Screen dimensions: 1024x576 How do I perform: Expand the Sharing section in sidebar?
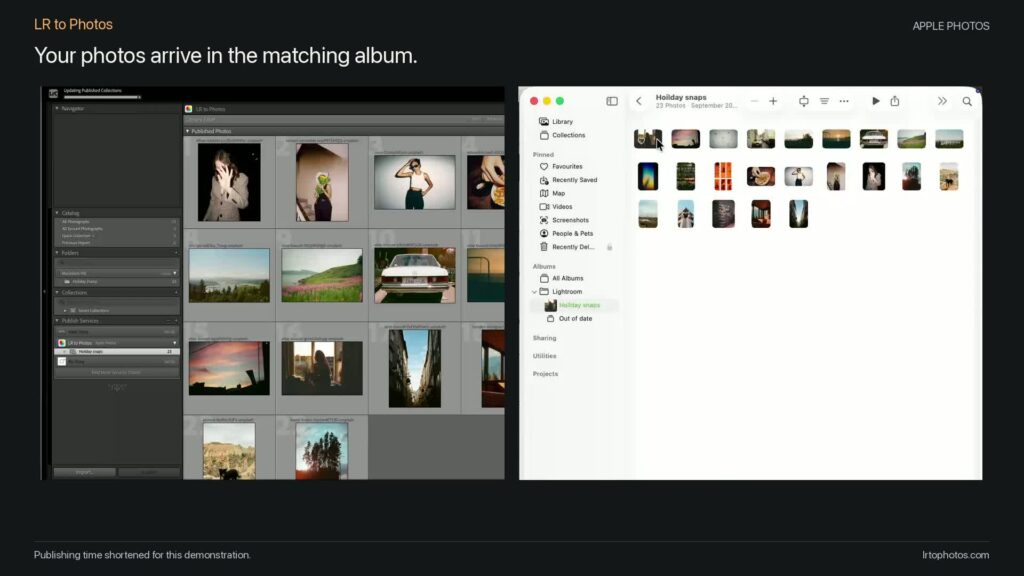click(x=544, y=338)
